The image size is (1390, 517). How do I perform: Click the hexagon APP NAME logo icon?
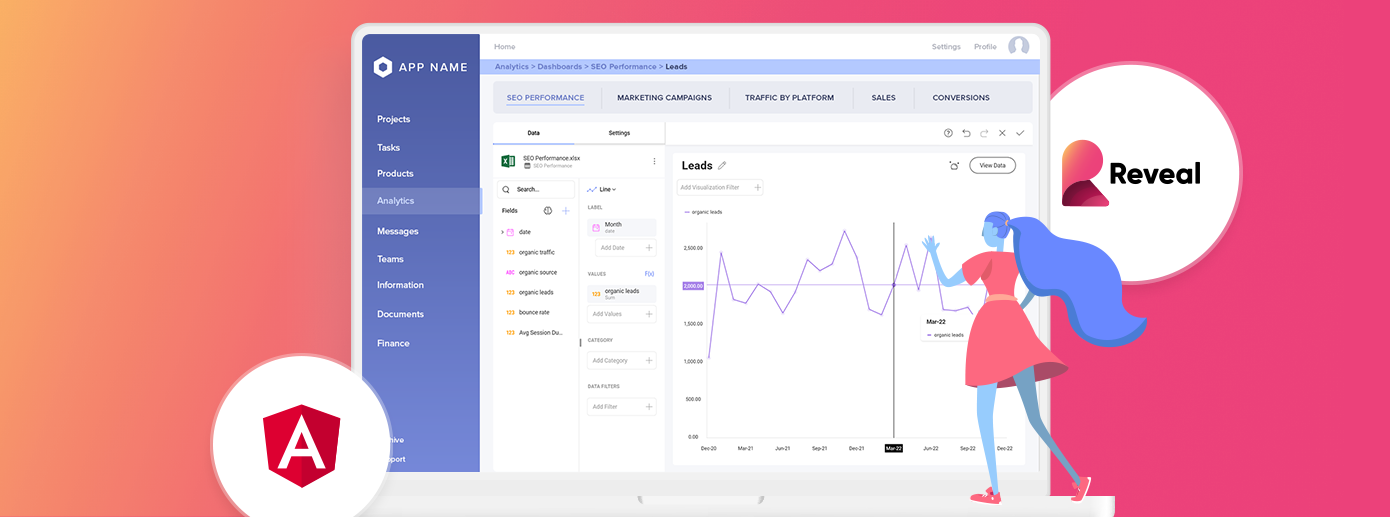pyautogui.click(x=383, y=67)
